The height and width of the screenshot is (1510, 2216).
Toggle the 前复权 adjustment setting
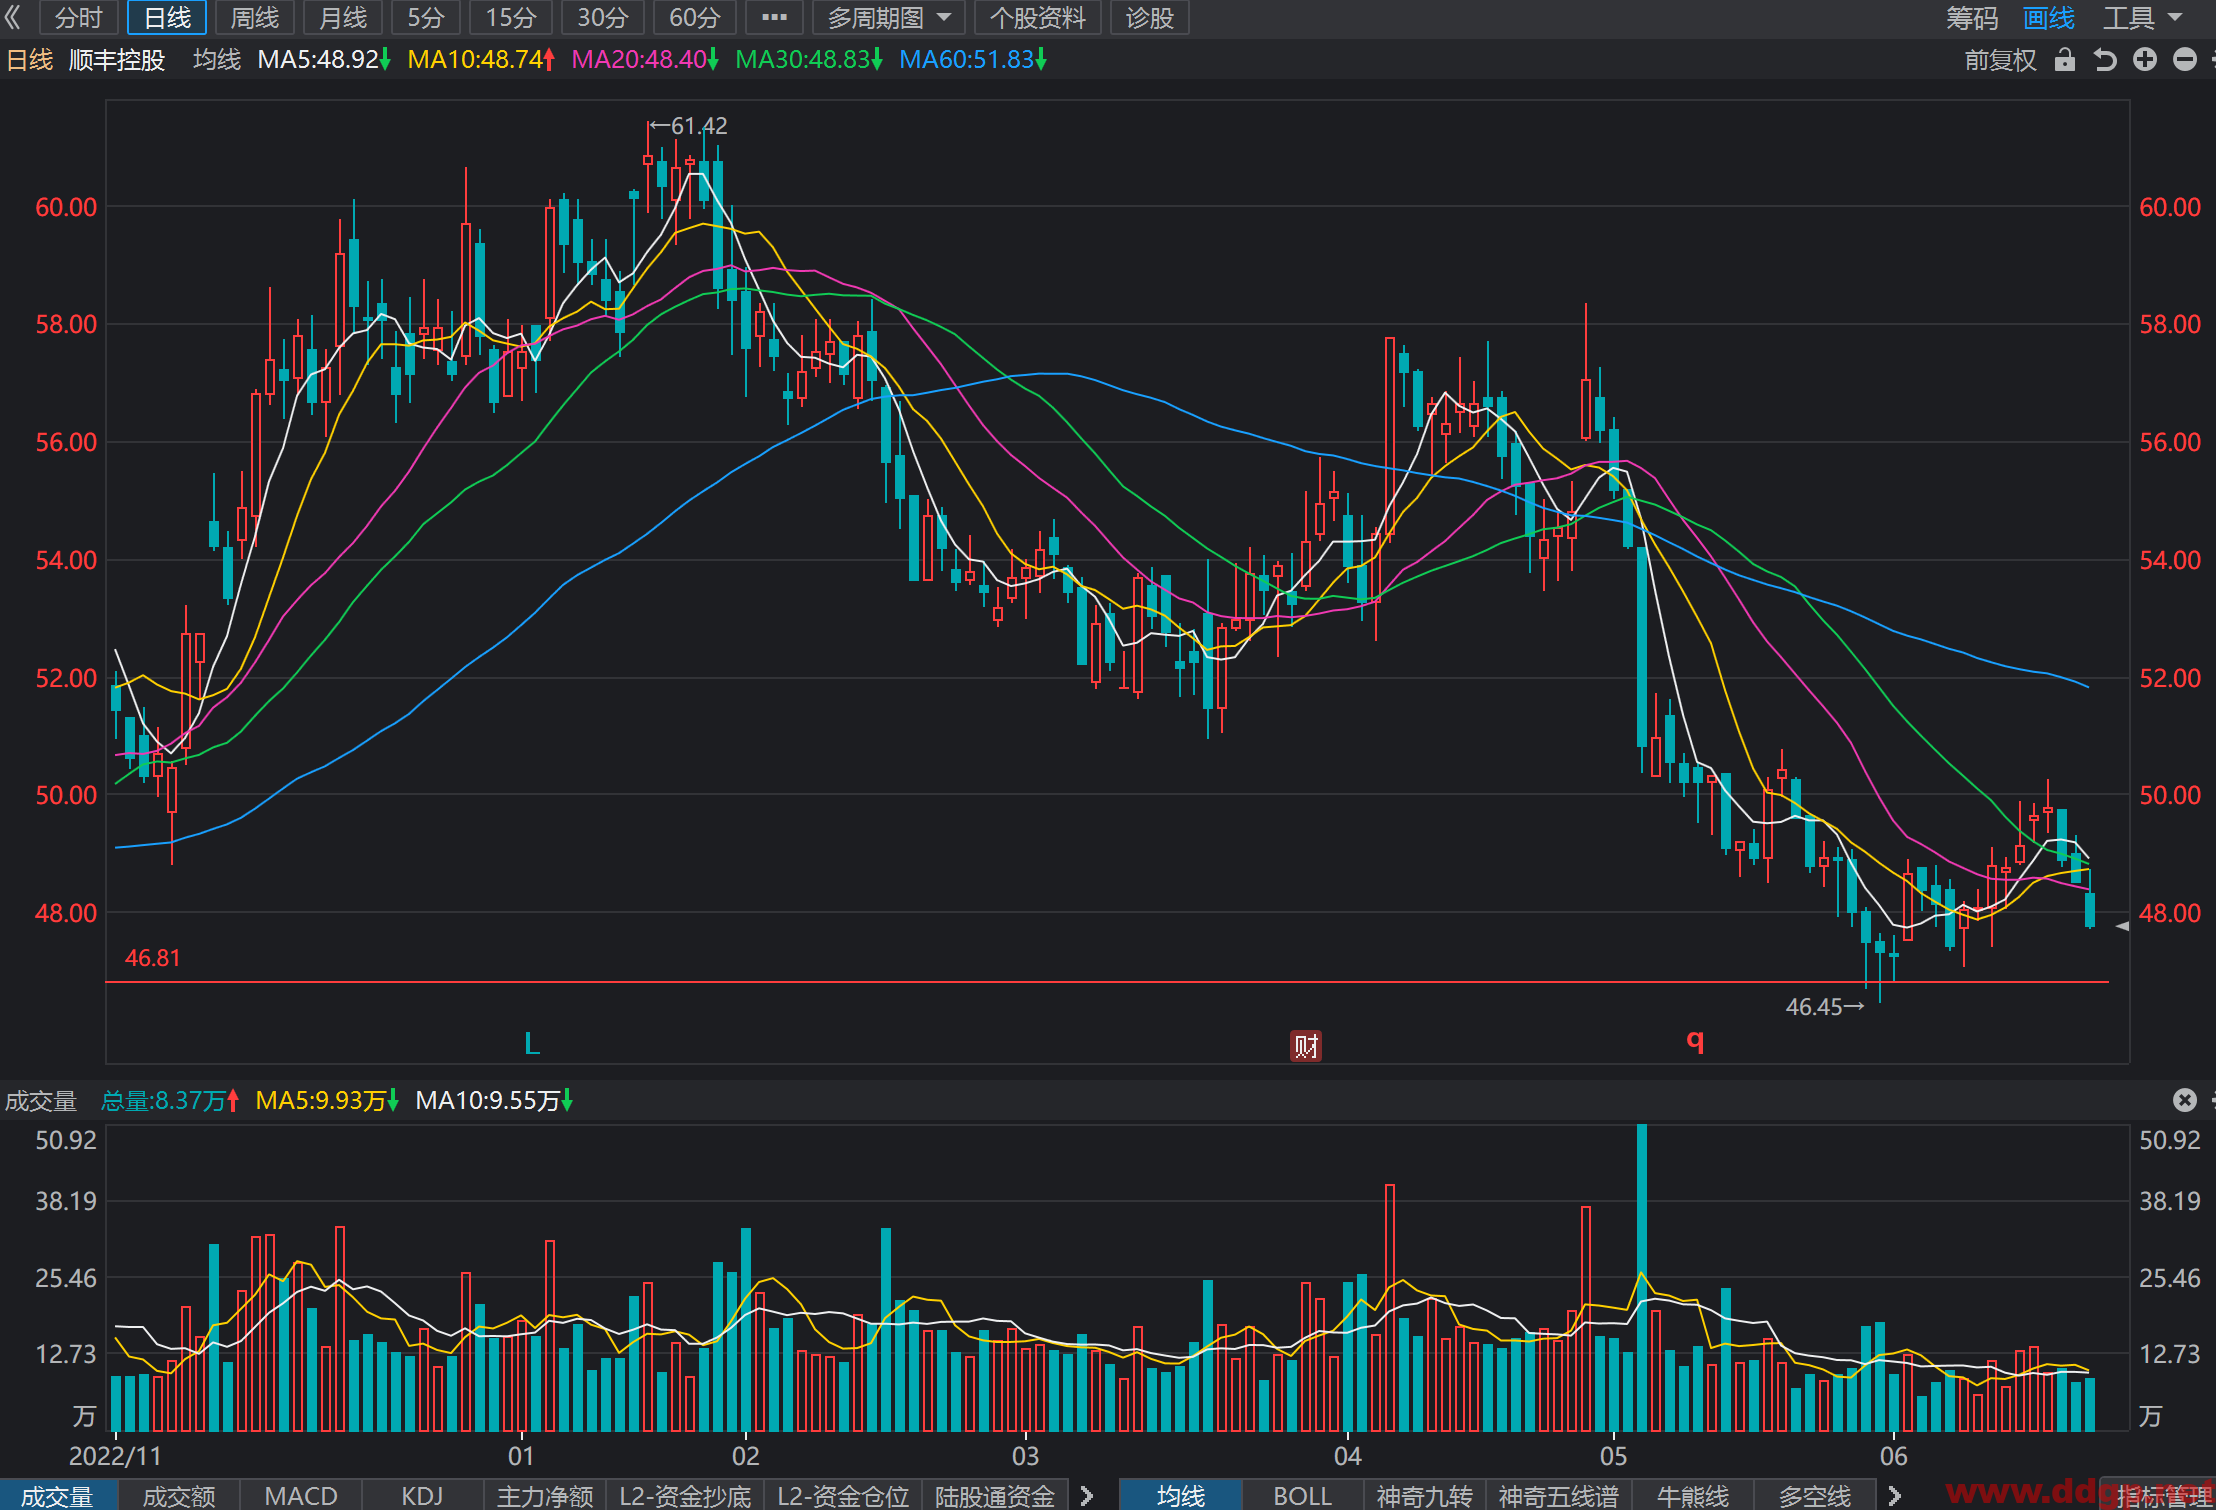[2000, 60]
